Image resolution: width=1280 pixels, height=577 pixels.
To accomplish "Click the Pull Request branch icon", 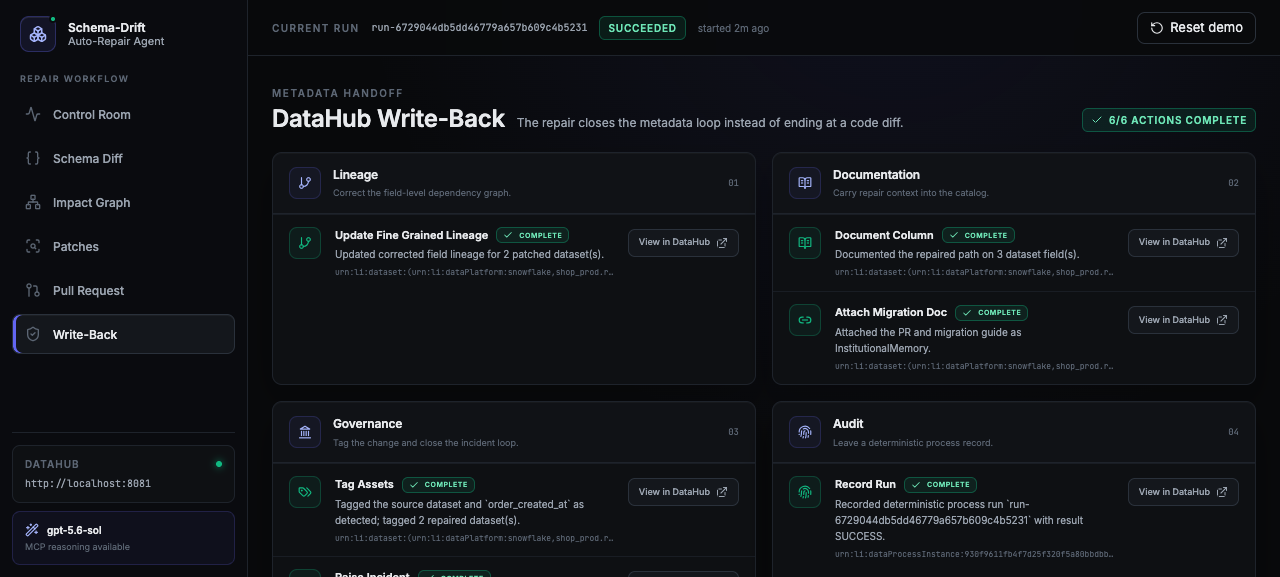I will point(33,291).
